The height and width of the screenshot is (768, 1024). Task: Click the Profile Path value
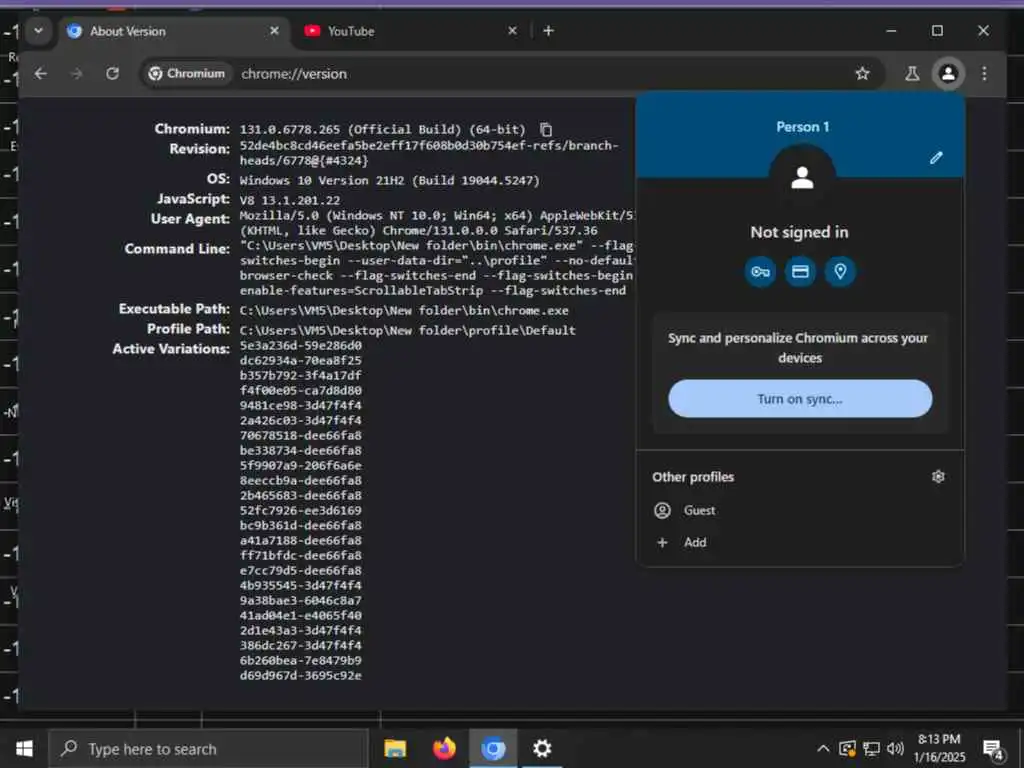coord(408,330)
